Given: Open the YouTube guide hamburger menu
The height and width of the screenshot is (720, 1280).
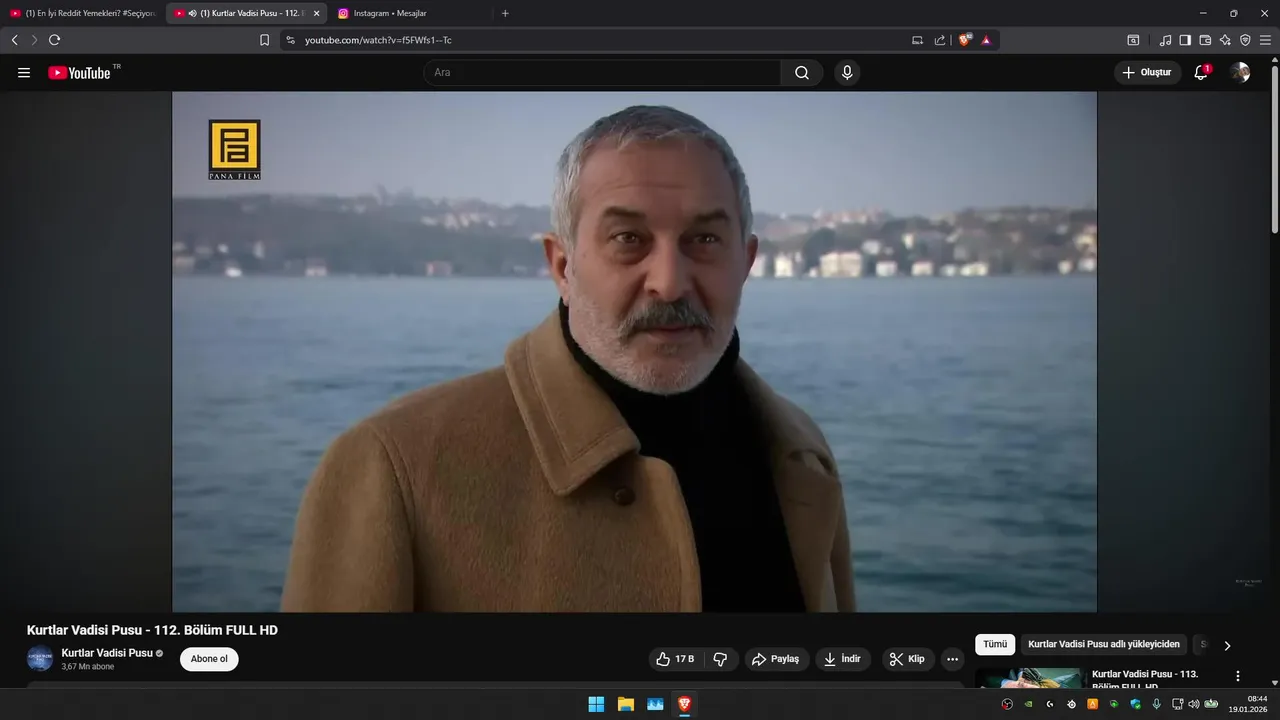Looking at the screenshot, I should pyautogui.click(x=24, y=73).
